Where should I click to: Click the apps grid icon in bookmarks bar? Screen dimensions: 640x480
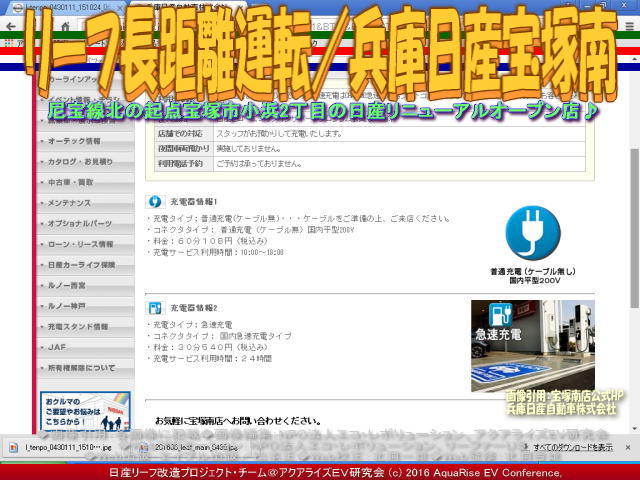(x=9, y=42)
